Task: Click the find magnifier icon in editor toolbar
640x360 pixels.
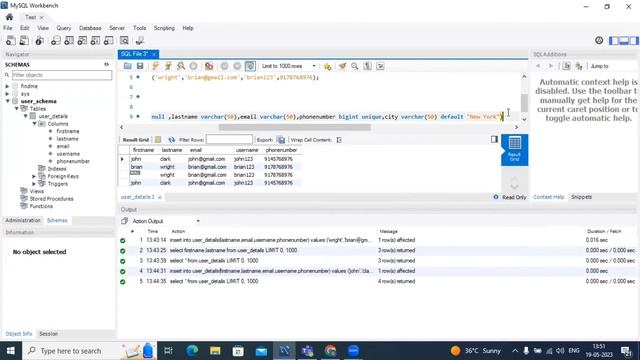Action: point(355,66)
